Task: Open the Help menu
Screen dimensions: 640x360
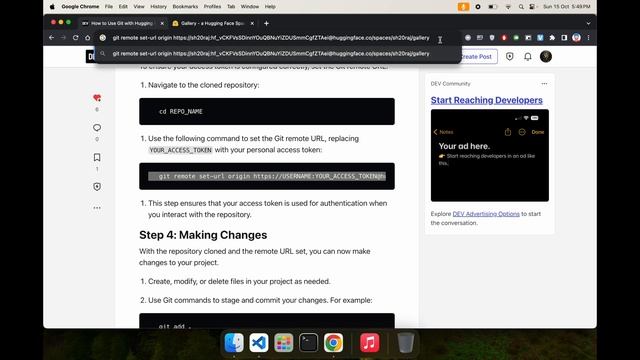Action: [270, 7]
